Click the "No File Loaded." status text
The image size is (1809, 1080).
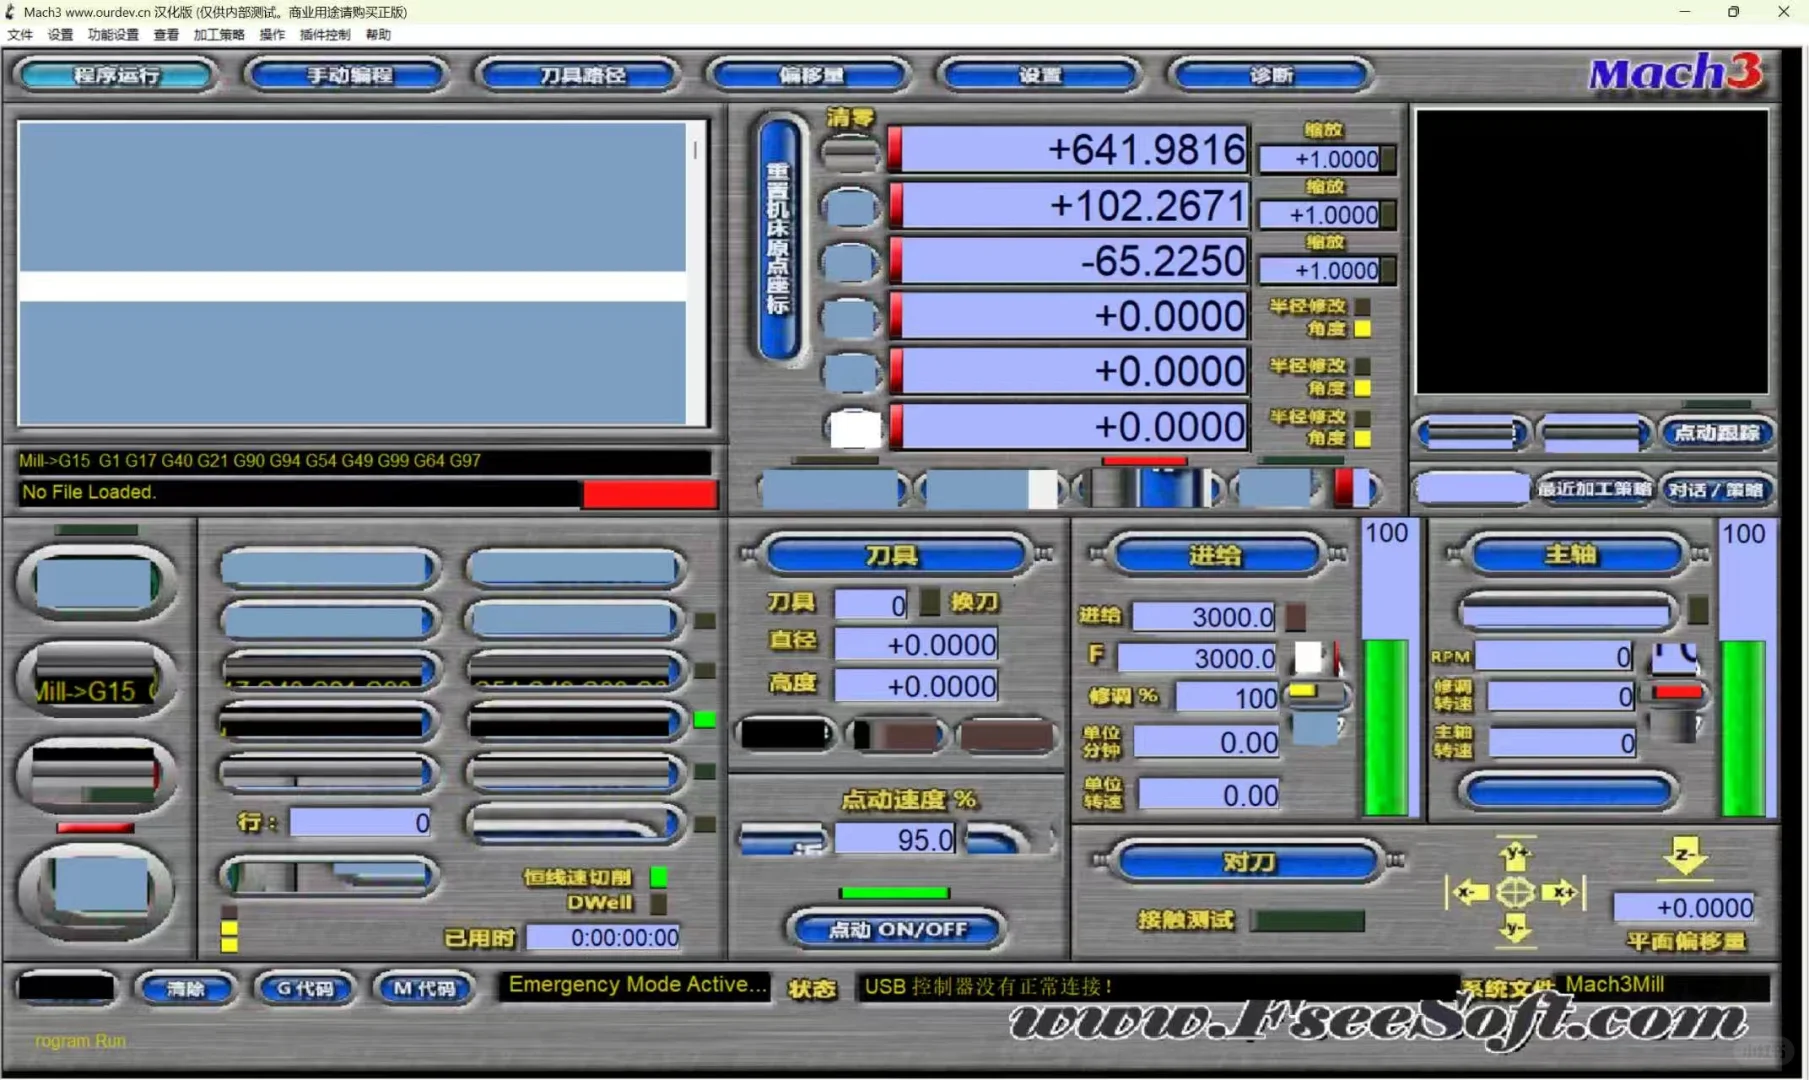point(88,492)
